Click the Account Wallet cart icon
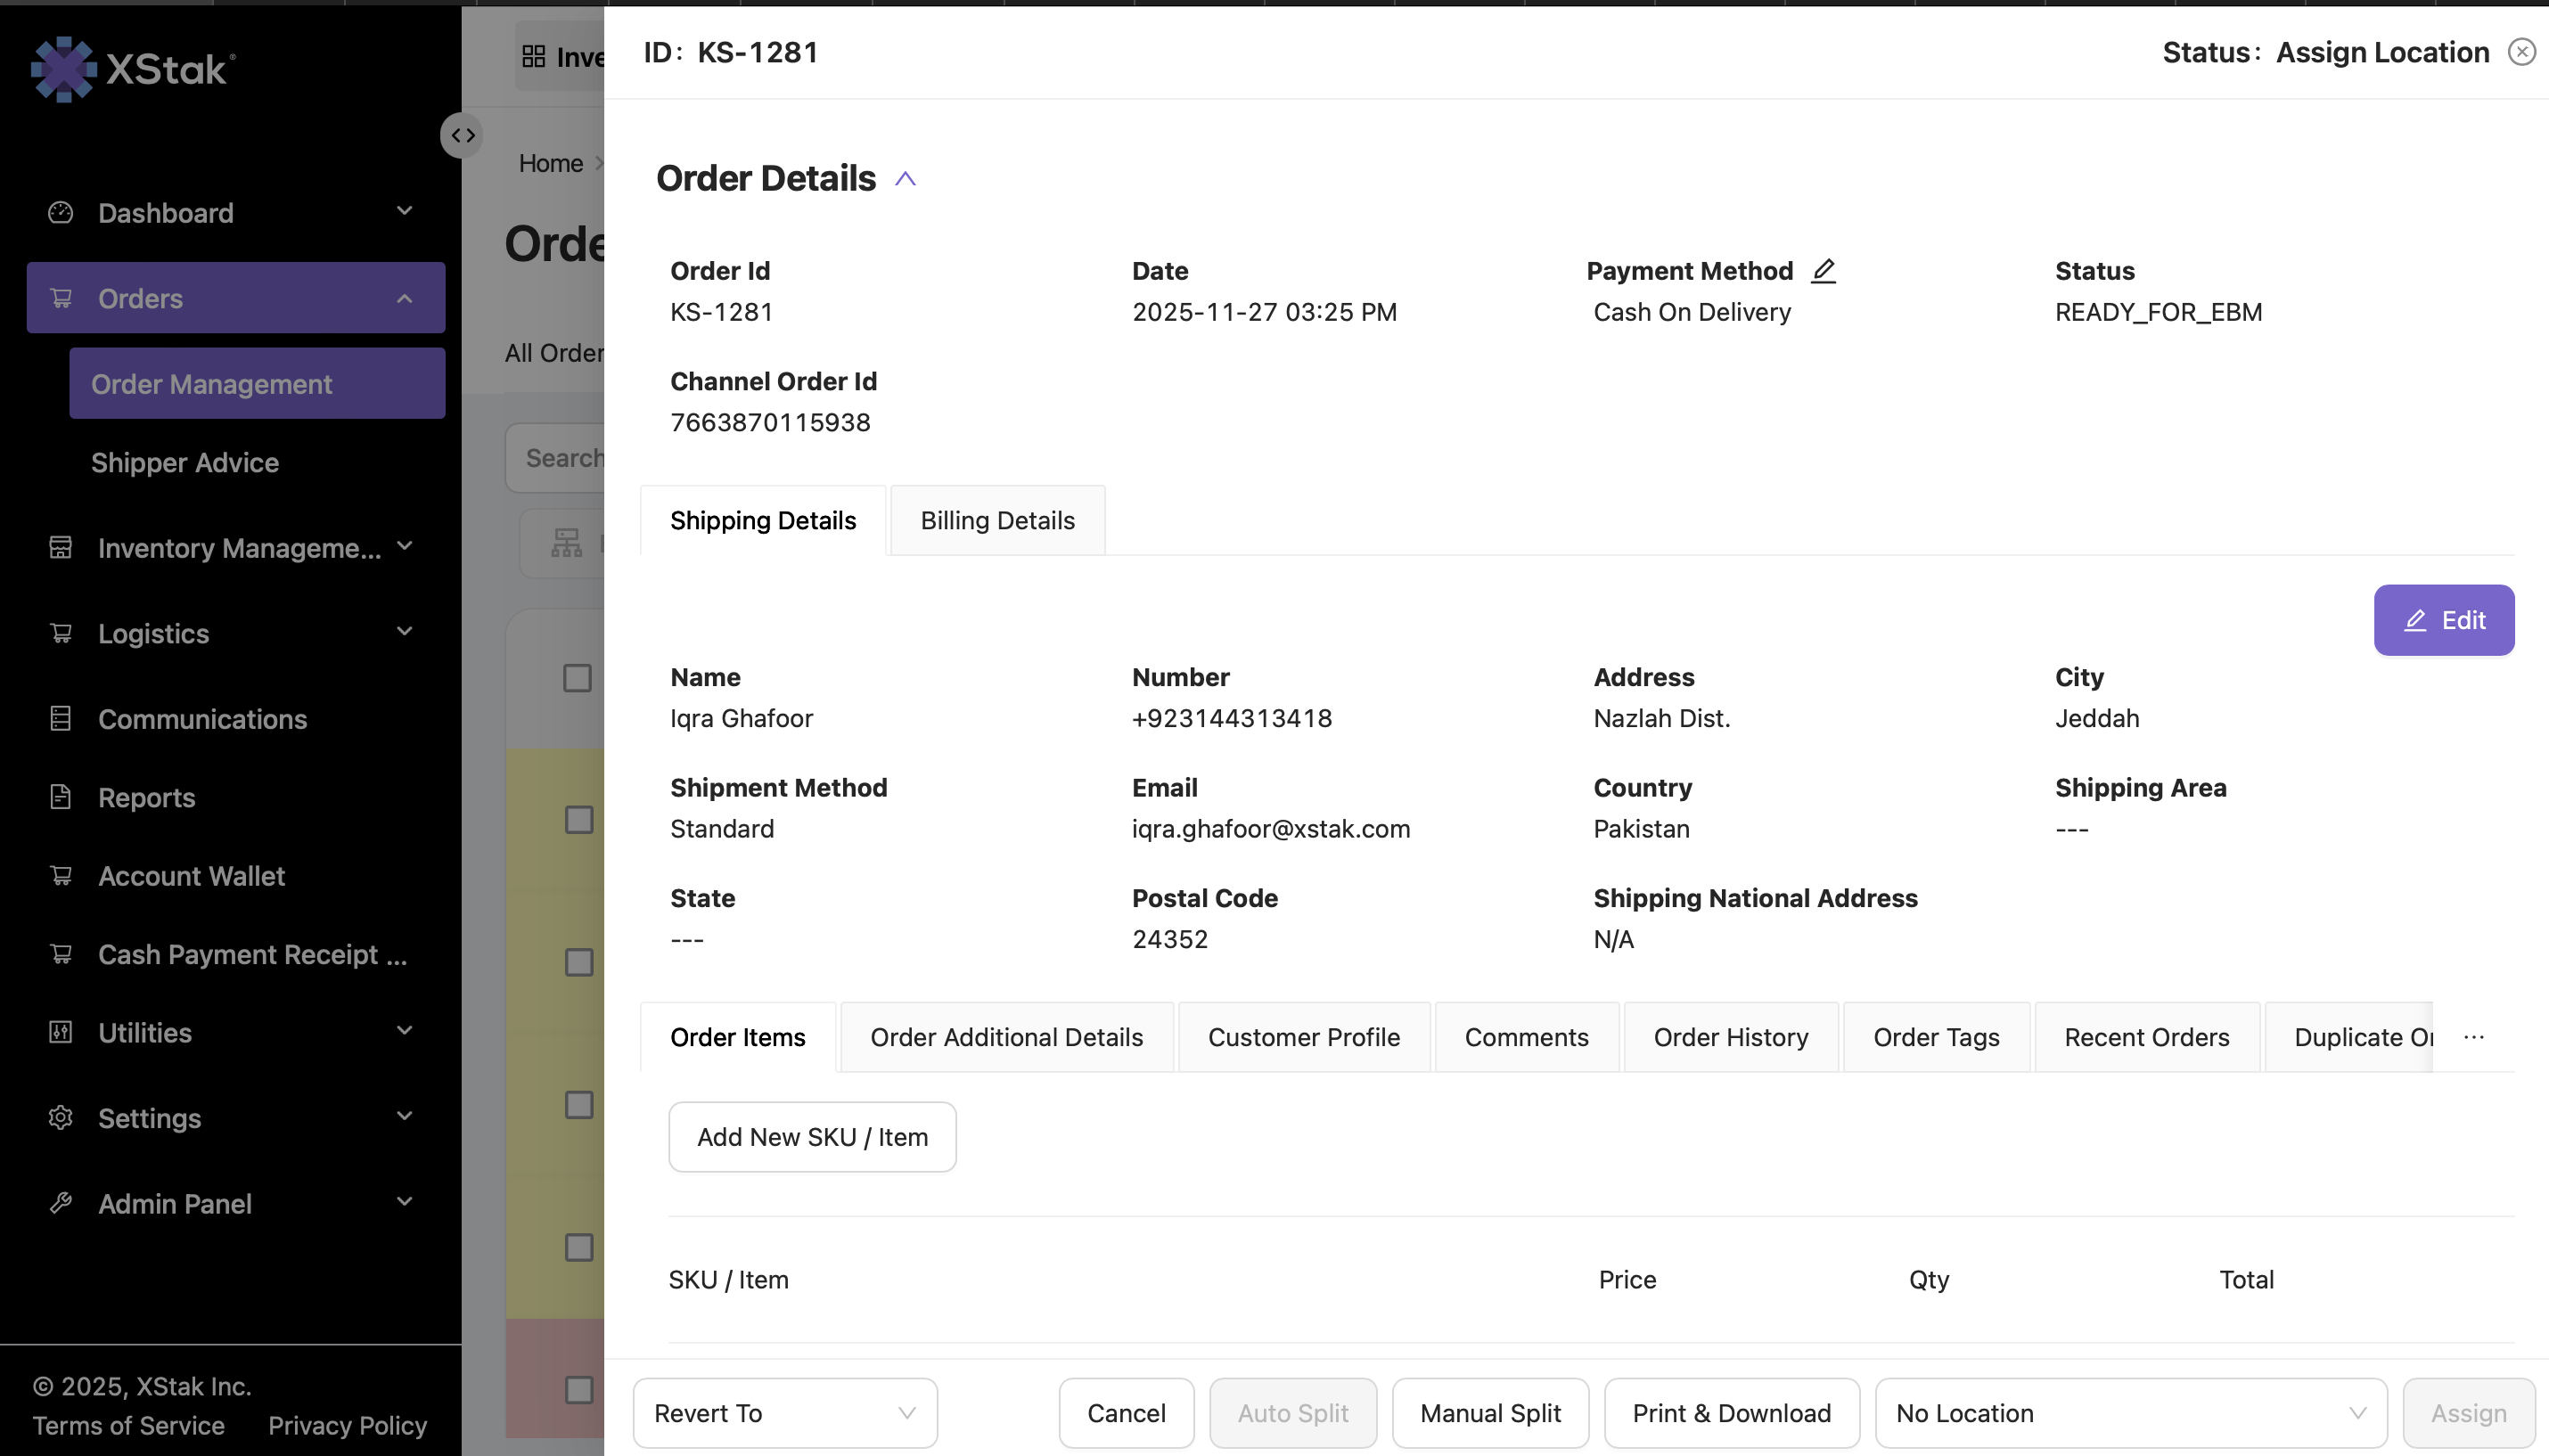This screenshot has height=1456, width=2549. (61, 875)
